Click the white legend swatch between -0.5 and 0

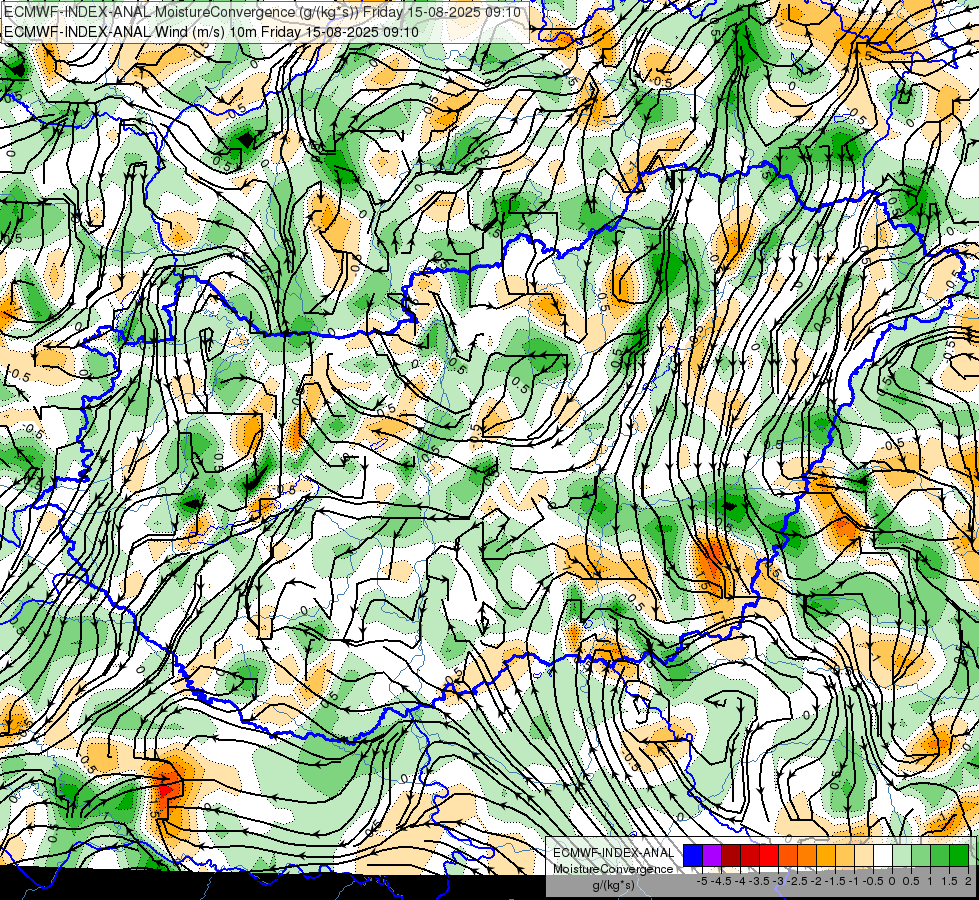(x=883, y=856)
